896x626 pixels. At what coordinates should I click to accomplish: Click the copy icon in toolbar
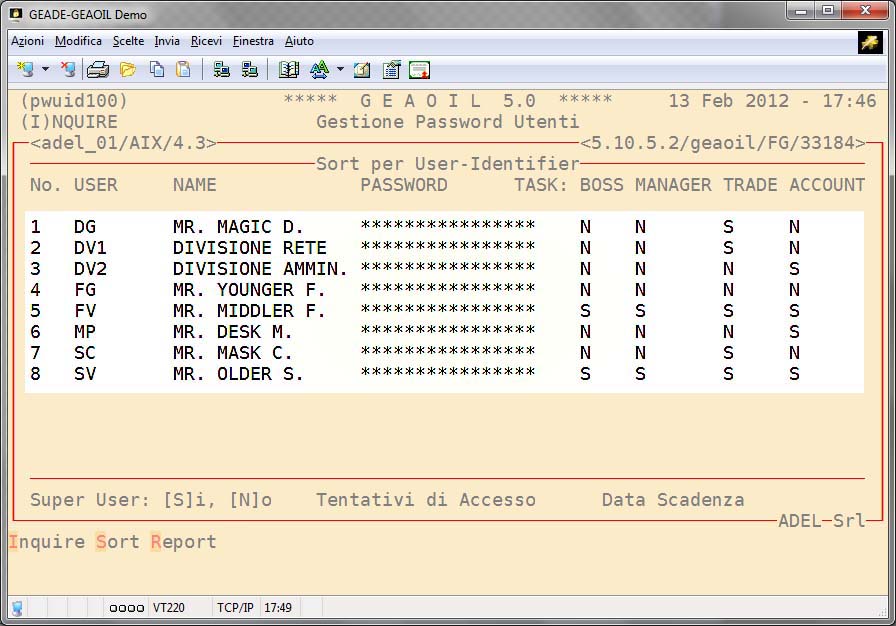pos(157,70)
